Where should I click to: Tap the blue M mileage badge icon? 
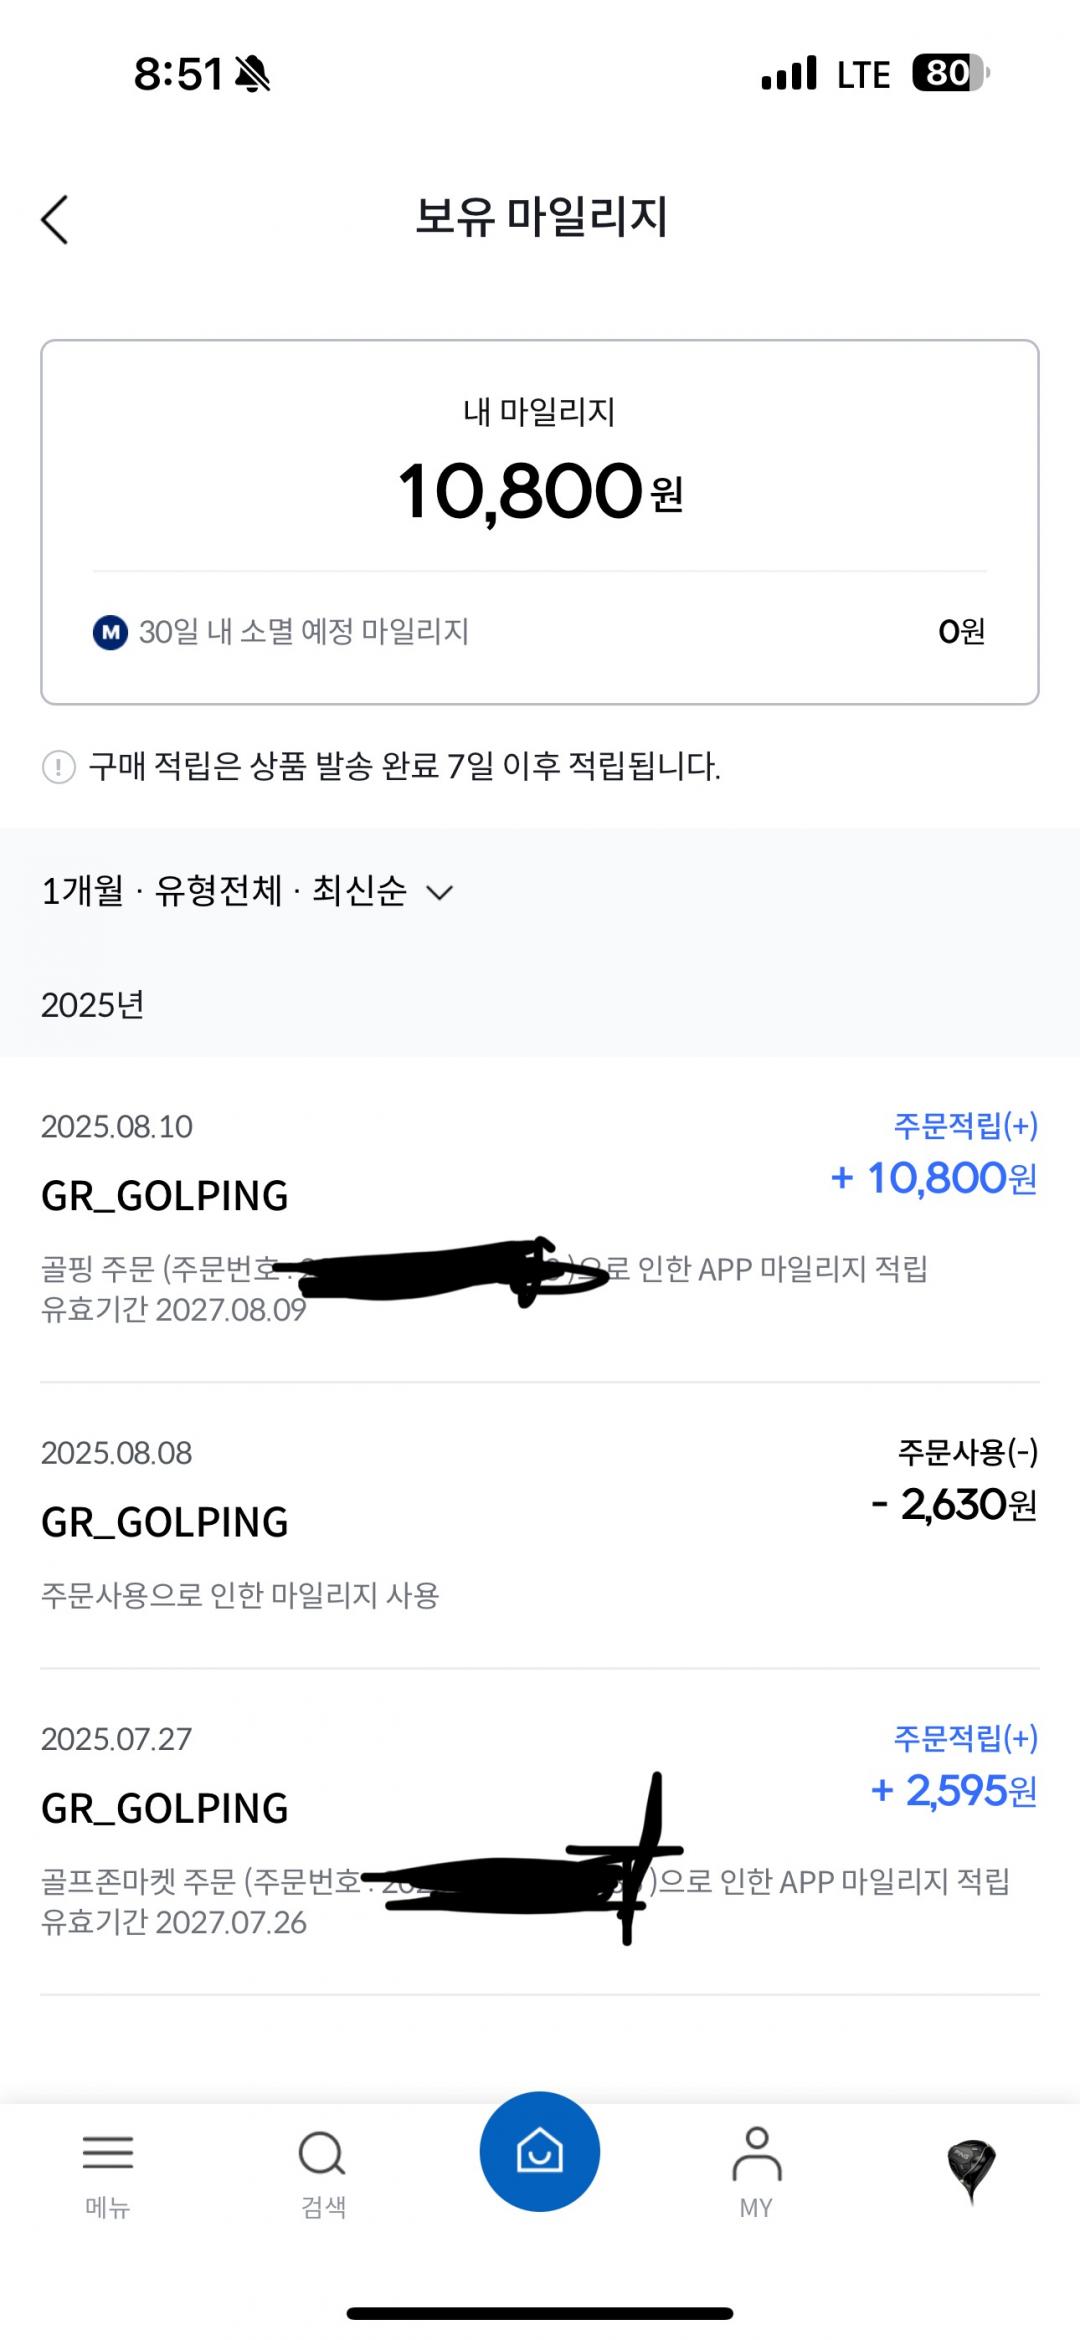pos(110,632)
